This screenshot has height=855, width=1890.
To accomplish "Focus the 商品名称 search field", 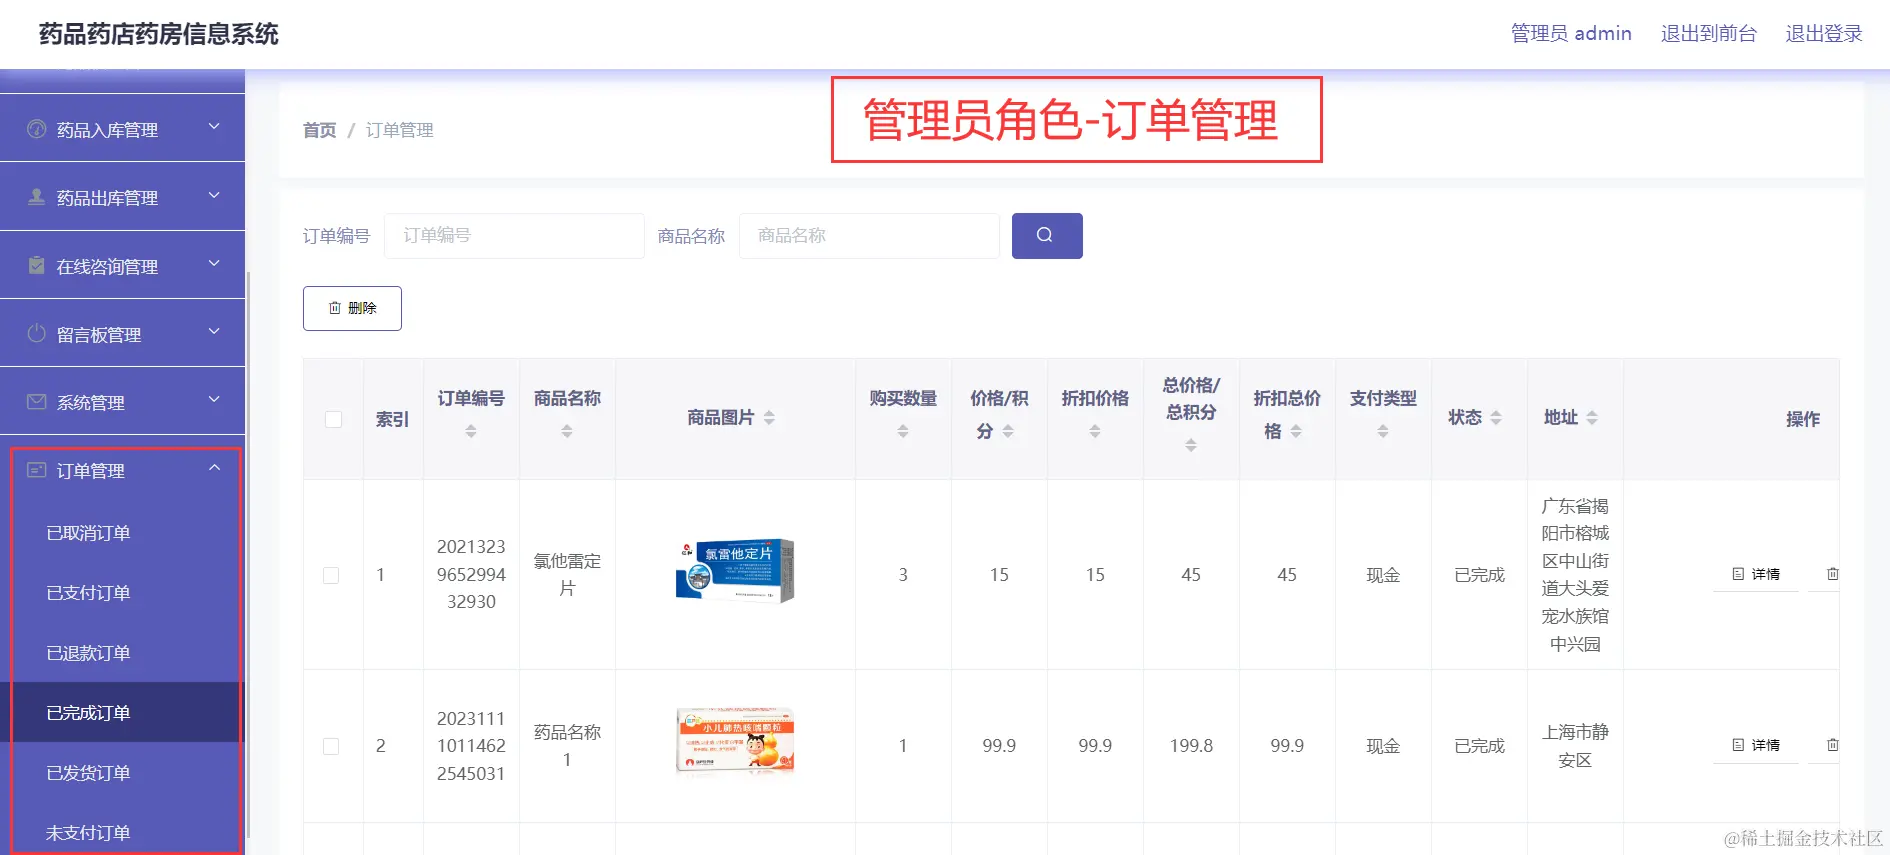I will 869,236.
